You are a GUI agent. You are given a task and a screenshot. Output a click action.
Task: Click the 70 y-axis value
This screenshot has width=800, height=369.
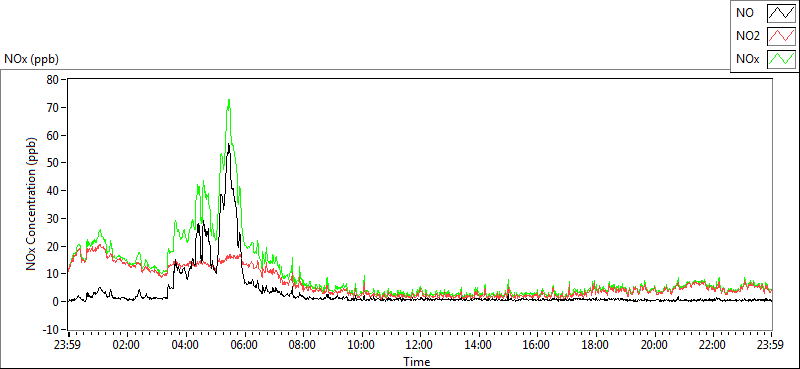tap(52, 107)
